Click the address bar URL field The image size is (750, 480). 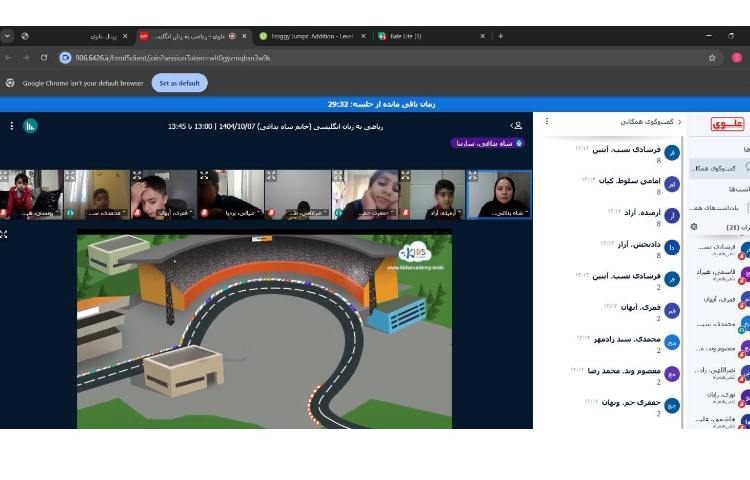tap(383, 58)
